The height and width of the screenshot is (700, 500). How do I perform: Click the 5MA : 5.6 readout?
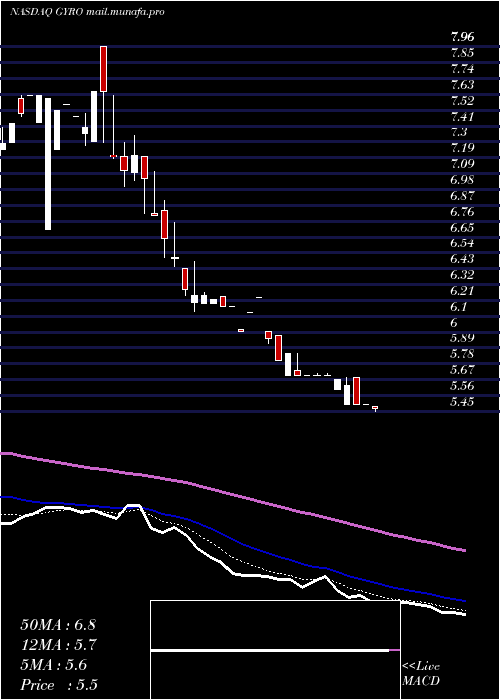[54, 665]
